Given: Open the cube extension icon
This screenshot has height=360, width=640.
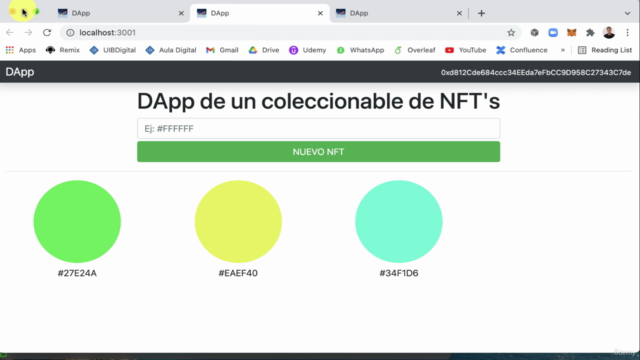Looking at the screenshot, I should point(534,33).
